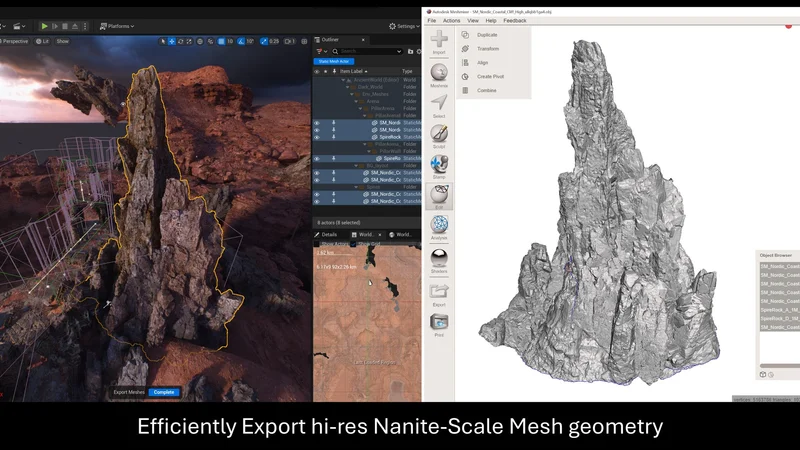Toggle the eye icon on the SpireRock row under the SM_Nordi rows
This screenshot has height=450, width=800.
pyautogui.click(x=317, y=137)
